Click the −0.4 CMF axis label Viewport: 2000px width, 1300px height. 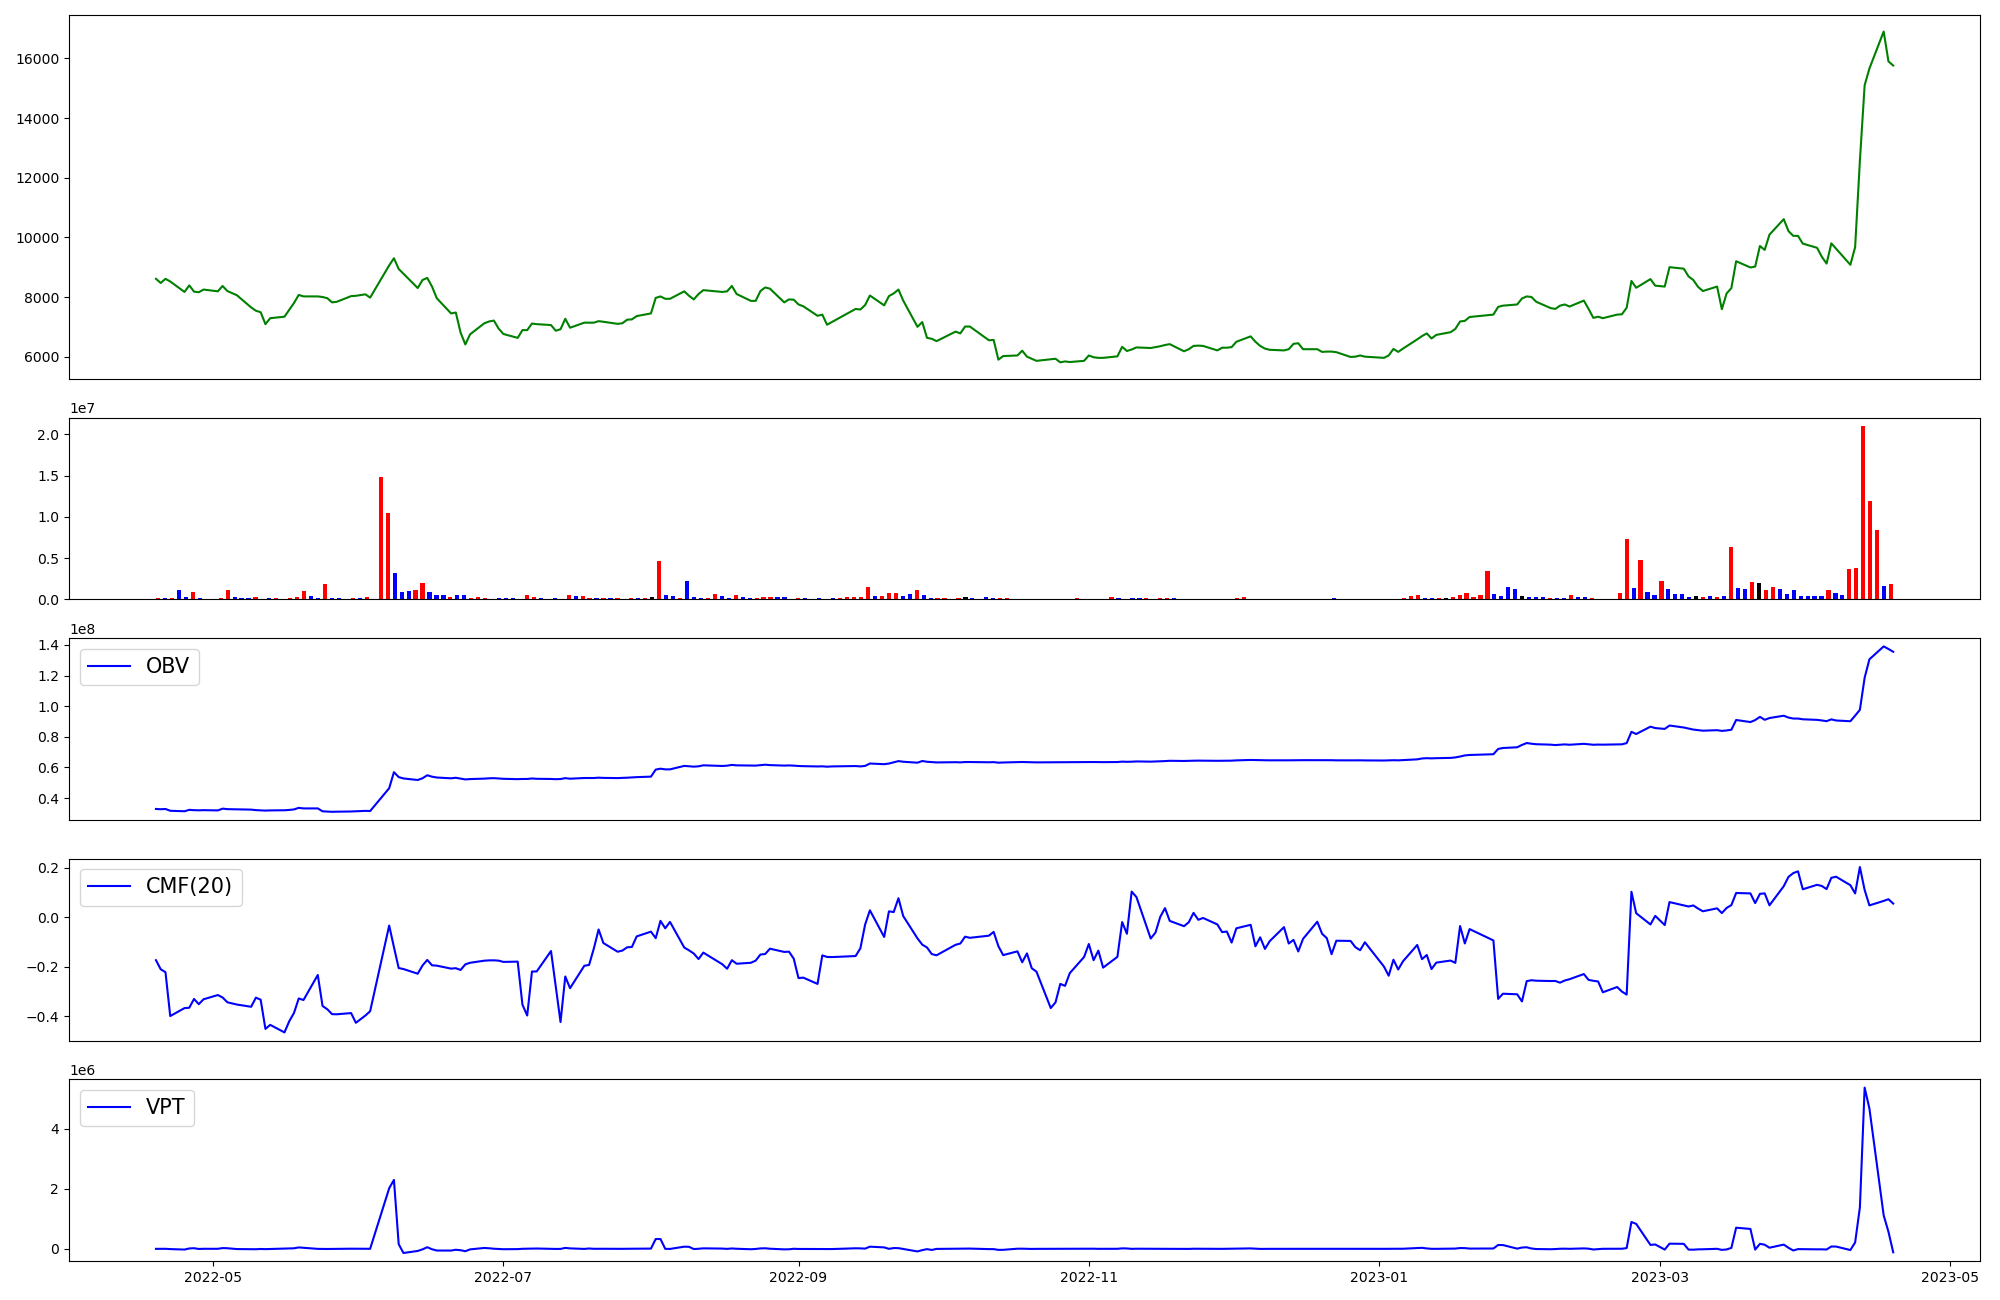tap(42, 1017)
